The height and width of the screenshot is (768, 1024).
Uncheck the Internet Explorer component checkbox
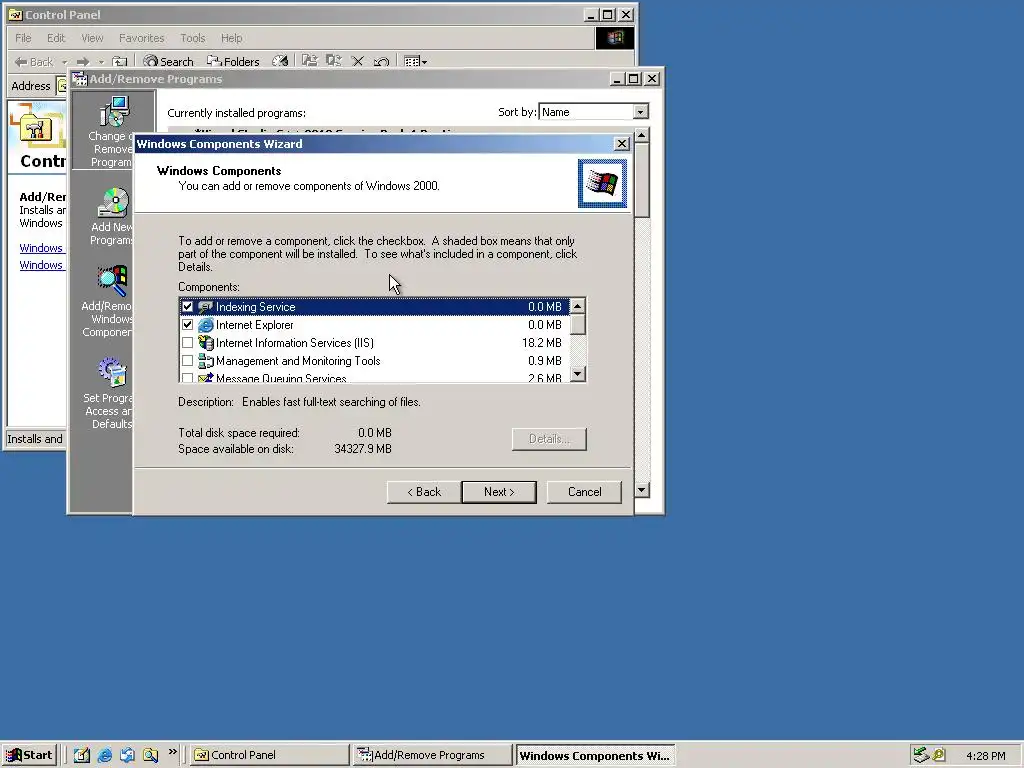[187, 325]
